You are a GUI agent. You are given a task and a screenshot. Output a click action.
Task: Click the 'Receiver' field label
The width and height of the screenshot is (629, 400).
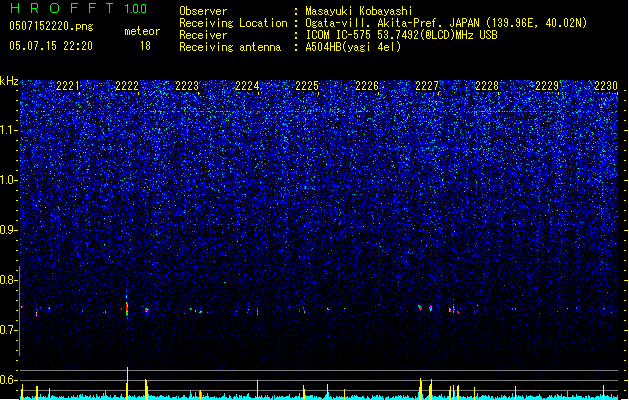203,35
